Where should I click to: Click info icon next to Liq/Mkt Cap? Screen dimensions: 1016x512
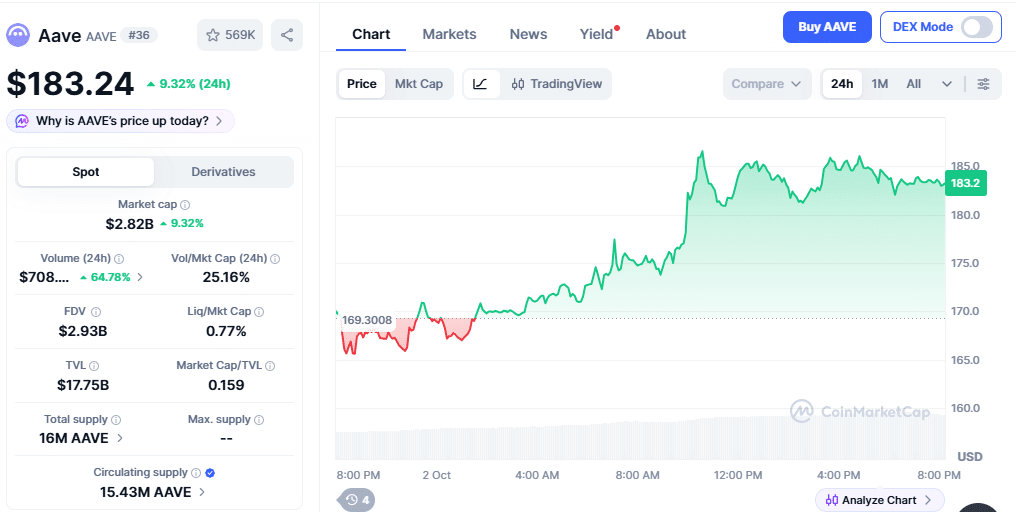[x=259, y=312]
